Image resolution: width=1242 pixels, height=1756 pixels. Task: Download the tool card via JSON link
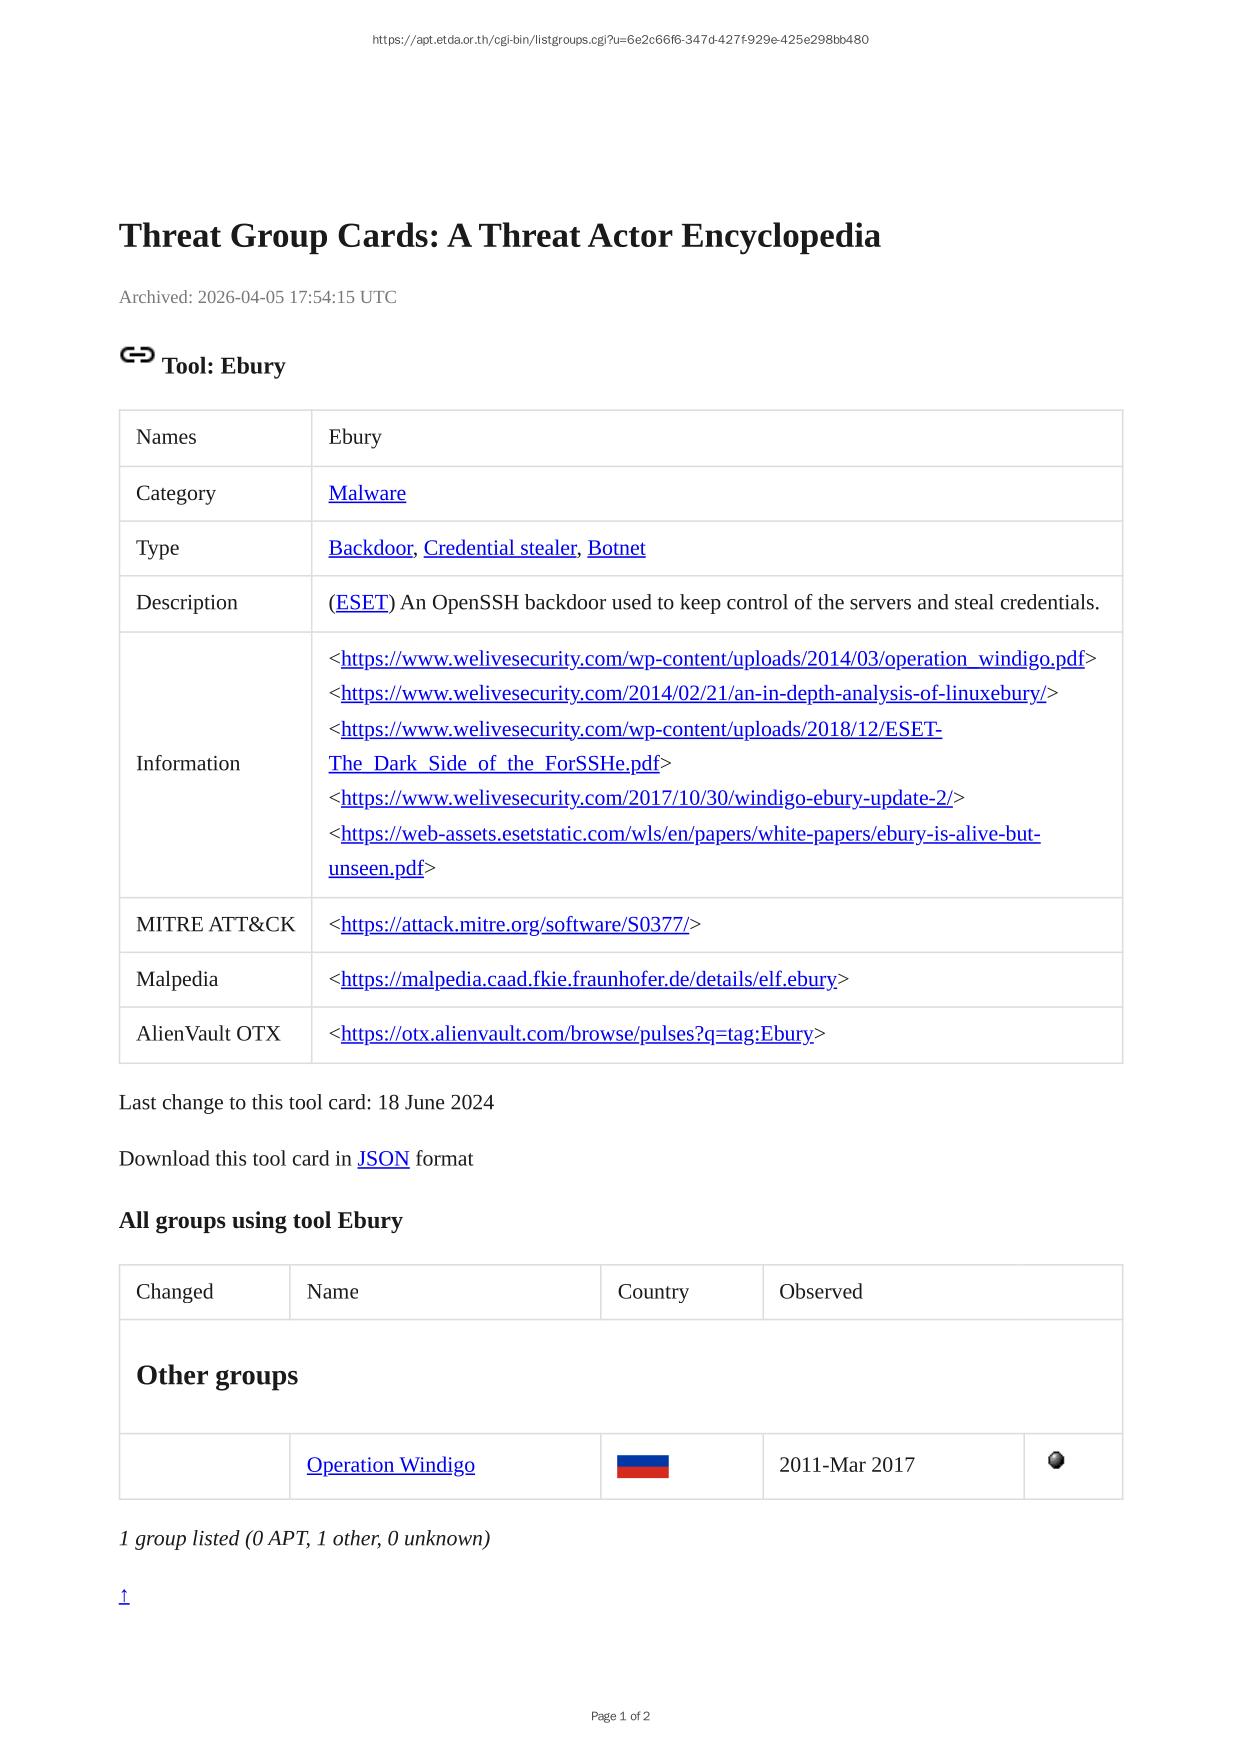click(383, 1159)
